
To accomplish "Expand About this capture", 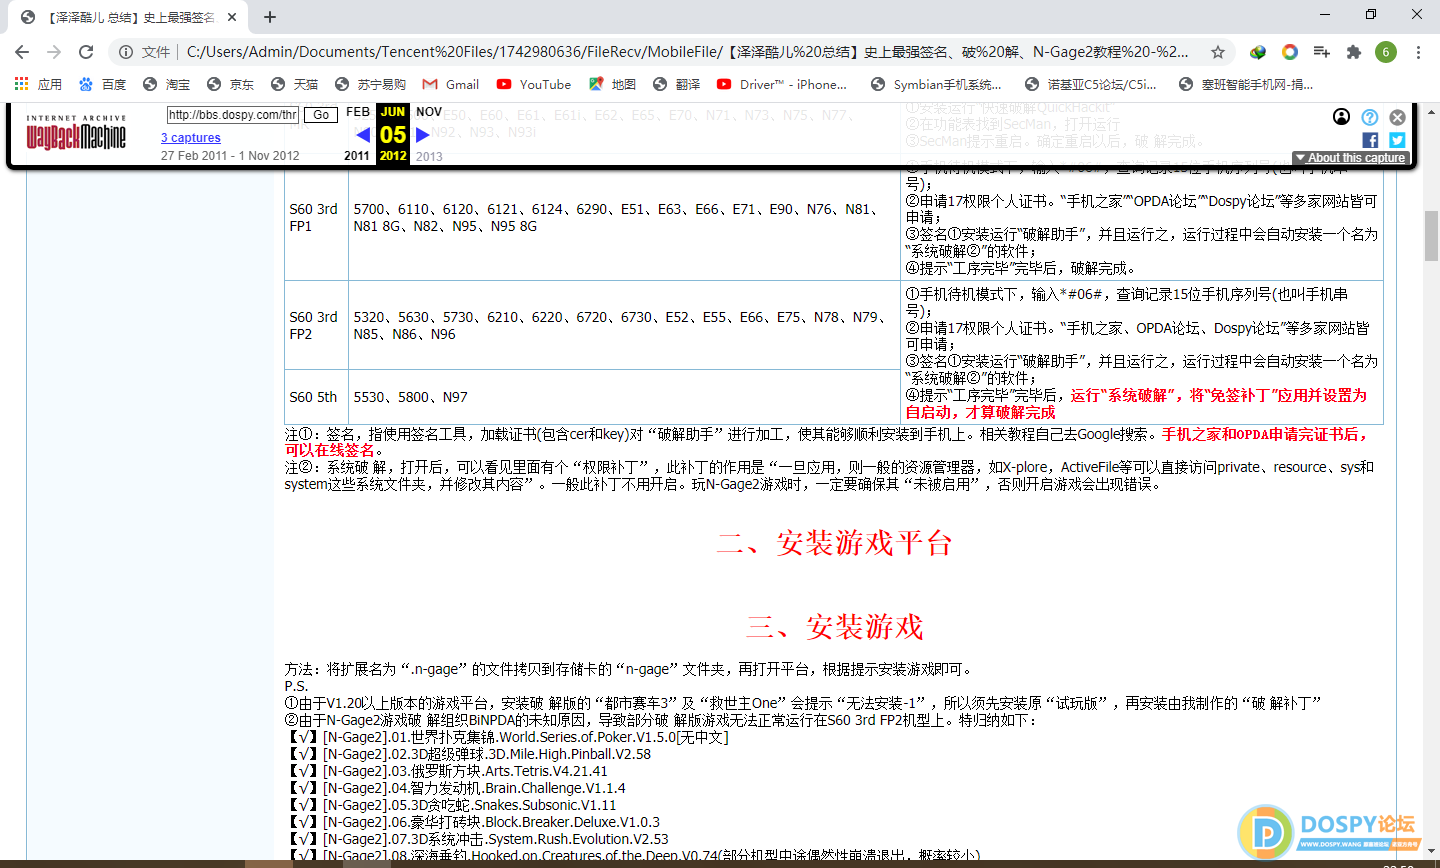I will tap(1351, 158).
